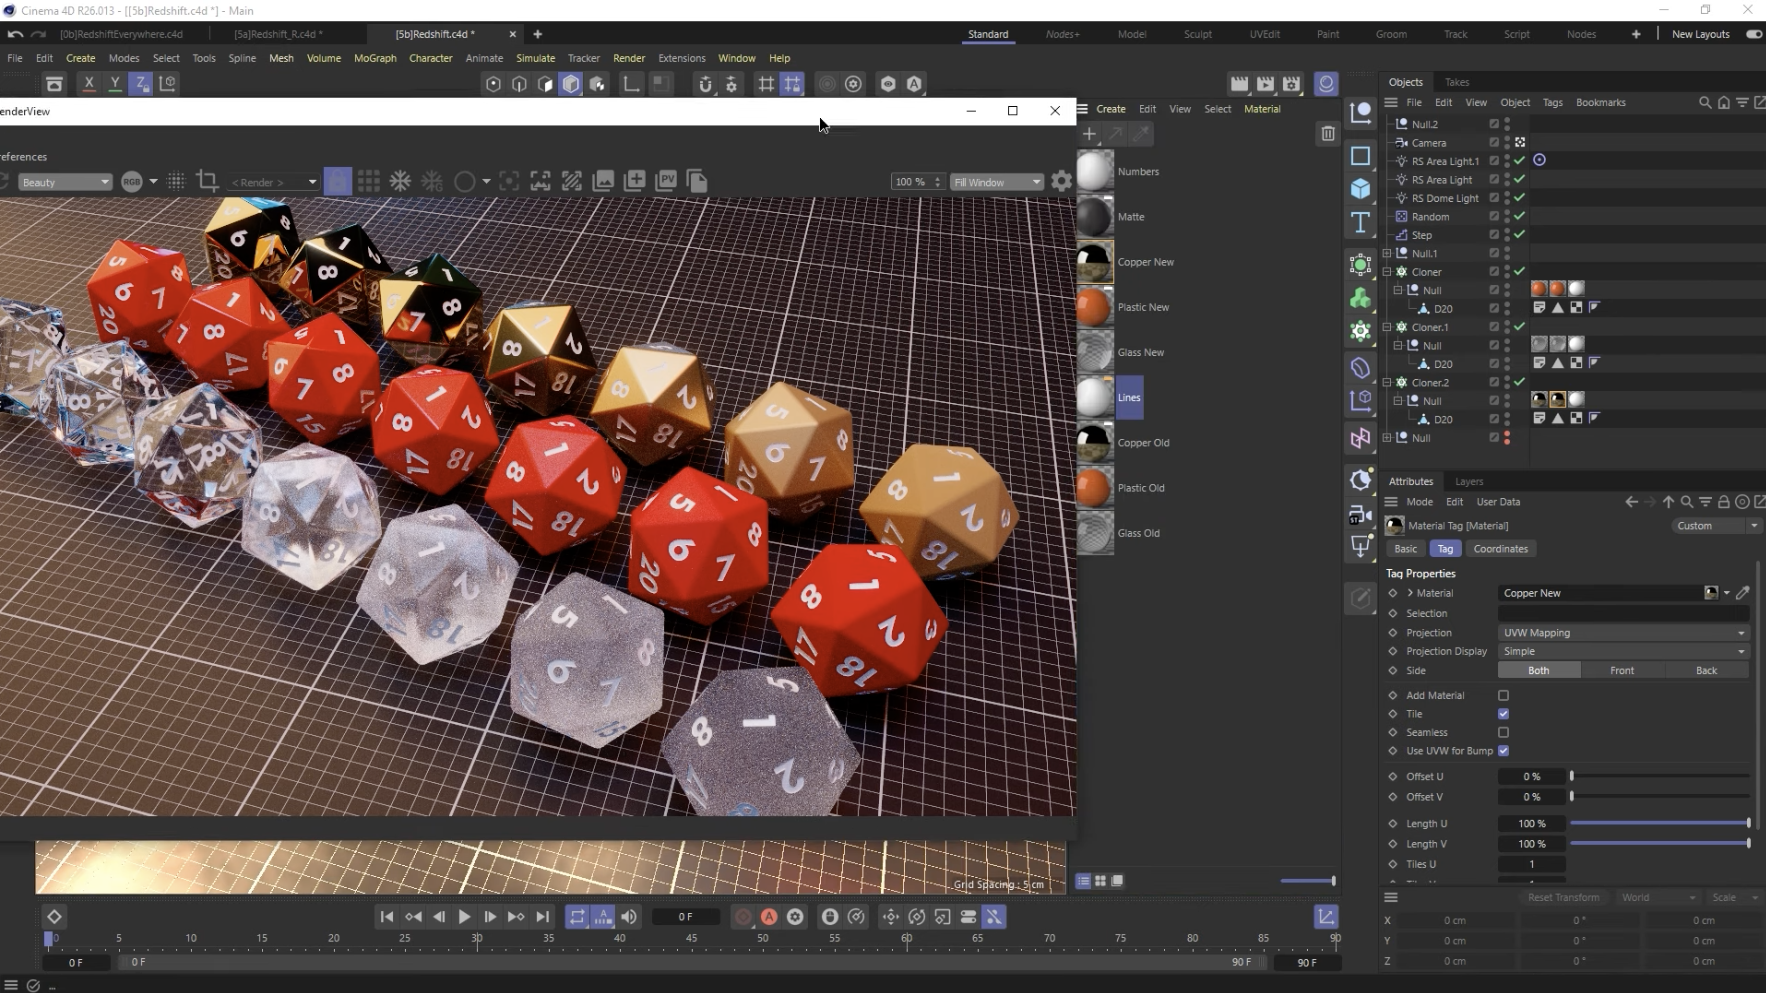
Task: Switch to the Layers tab
Action: click(x=1469, y=481)
